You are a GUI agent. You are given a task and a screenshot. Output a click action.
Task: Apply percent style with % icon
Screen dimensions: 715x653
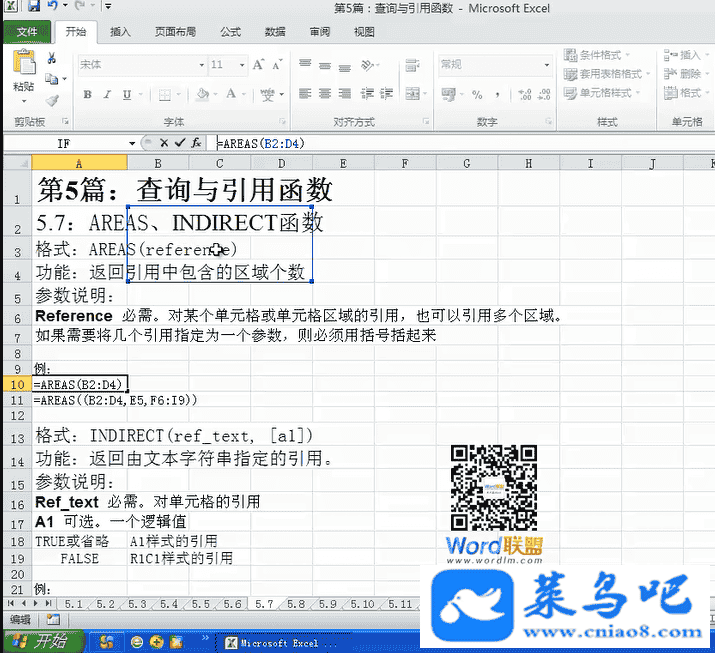point(477,95)
